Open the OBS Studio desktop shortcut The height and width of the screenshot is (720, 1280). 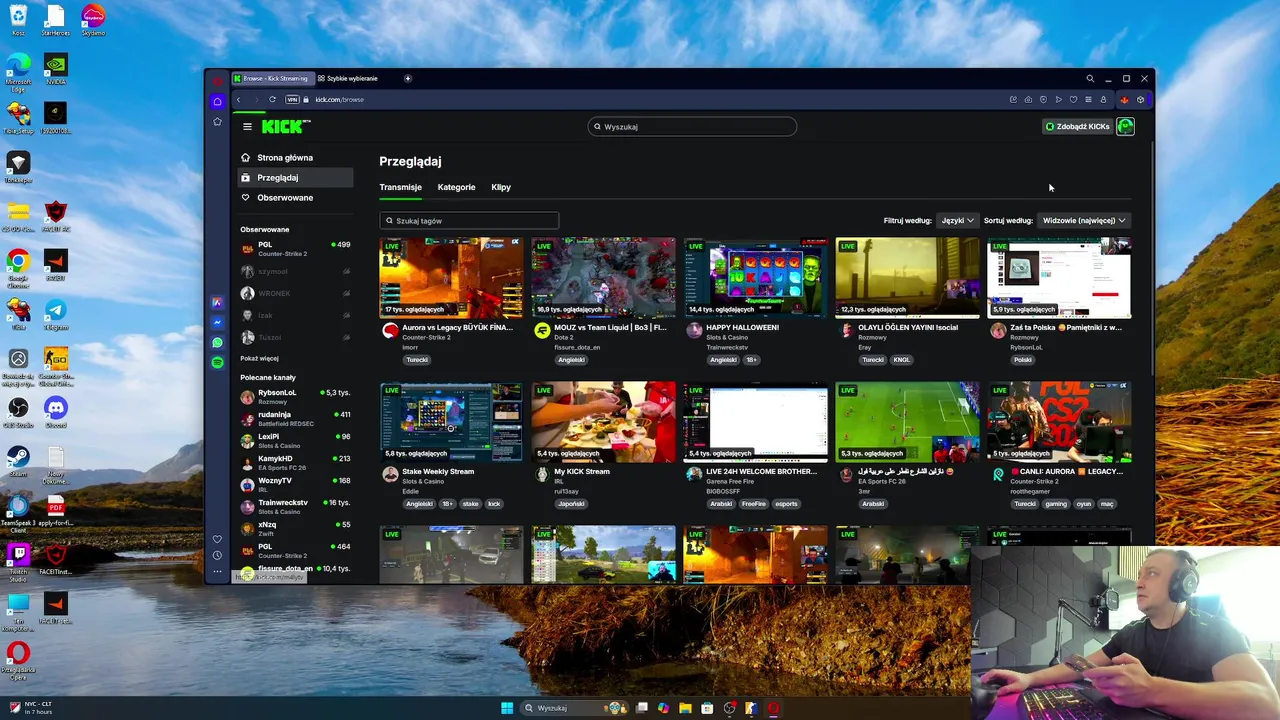pos(17,412)
